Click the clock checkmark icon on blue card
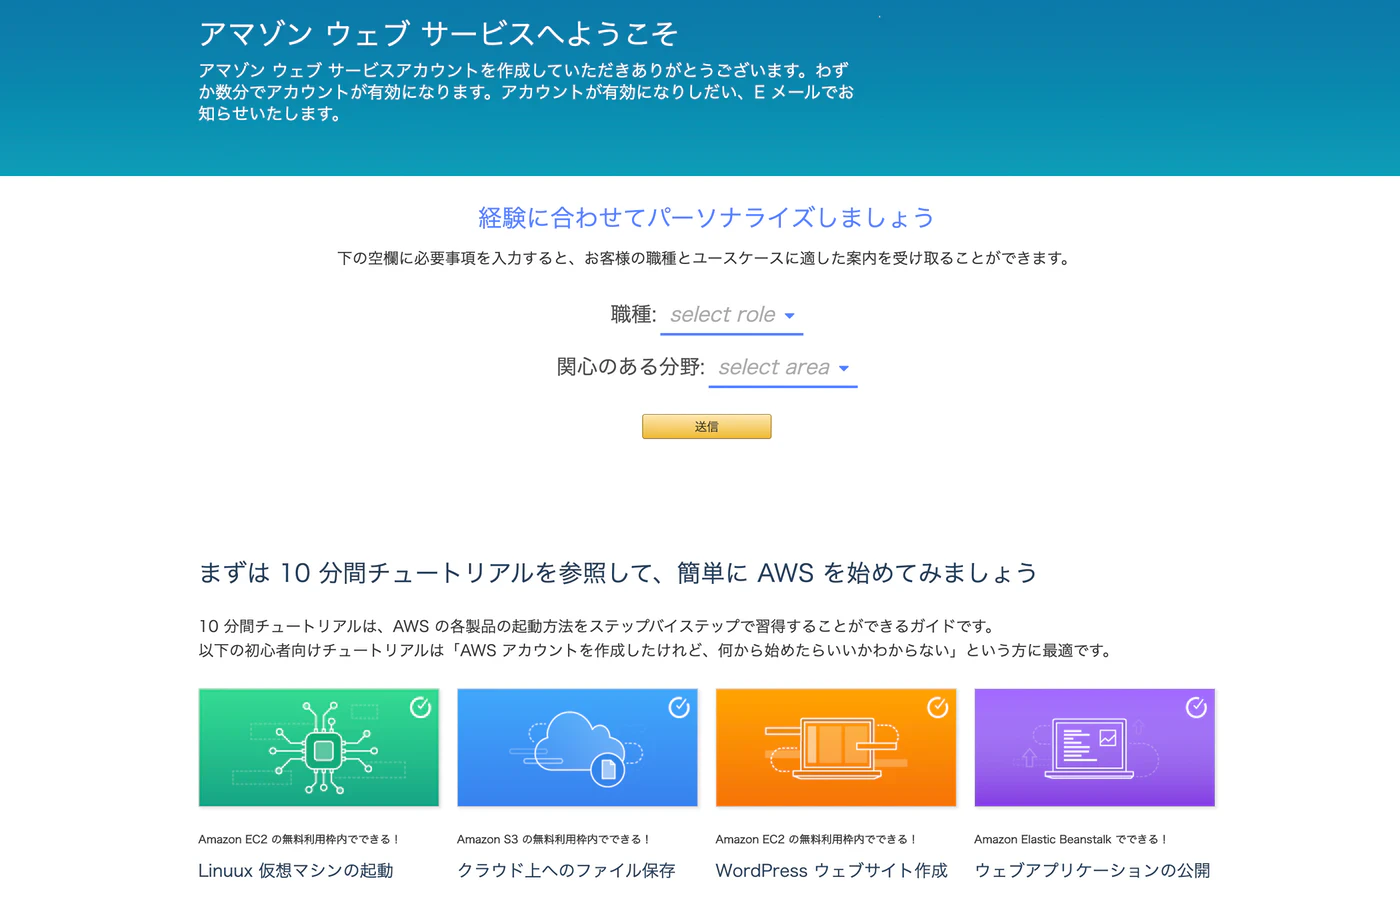Viewport: 1400px width, 914px height. click(679, 707)
